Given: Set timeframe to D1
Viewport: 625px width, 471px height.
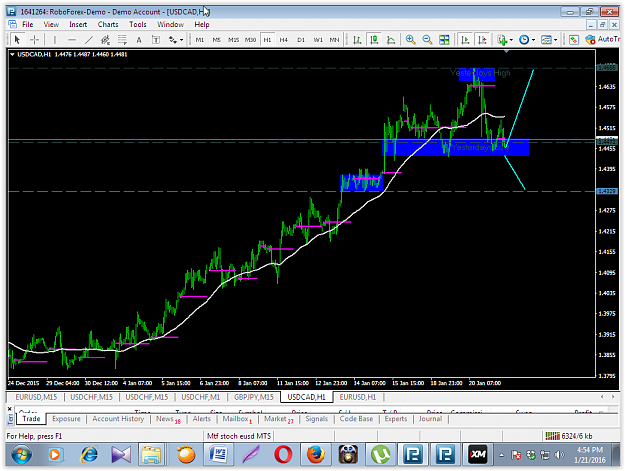Looking at the screenshot, I should point(301,40).
